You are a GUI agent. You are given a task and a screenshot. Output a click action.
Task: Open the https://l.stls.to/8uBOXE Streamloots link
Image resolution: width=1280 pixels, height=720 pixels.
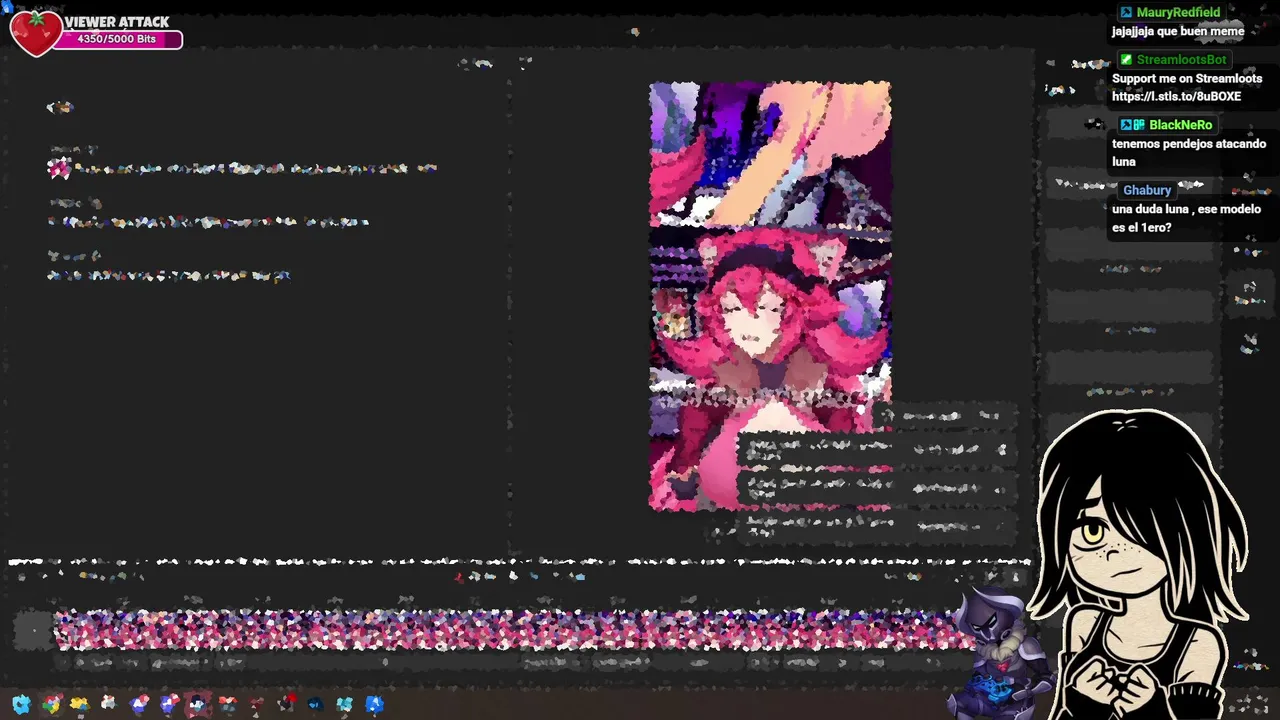[1176, 97]
